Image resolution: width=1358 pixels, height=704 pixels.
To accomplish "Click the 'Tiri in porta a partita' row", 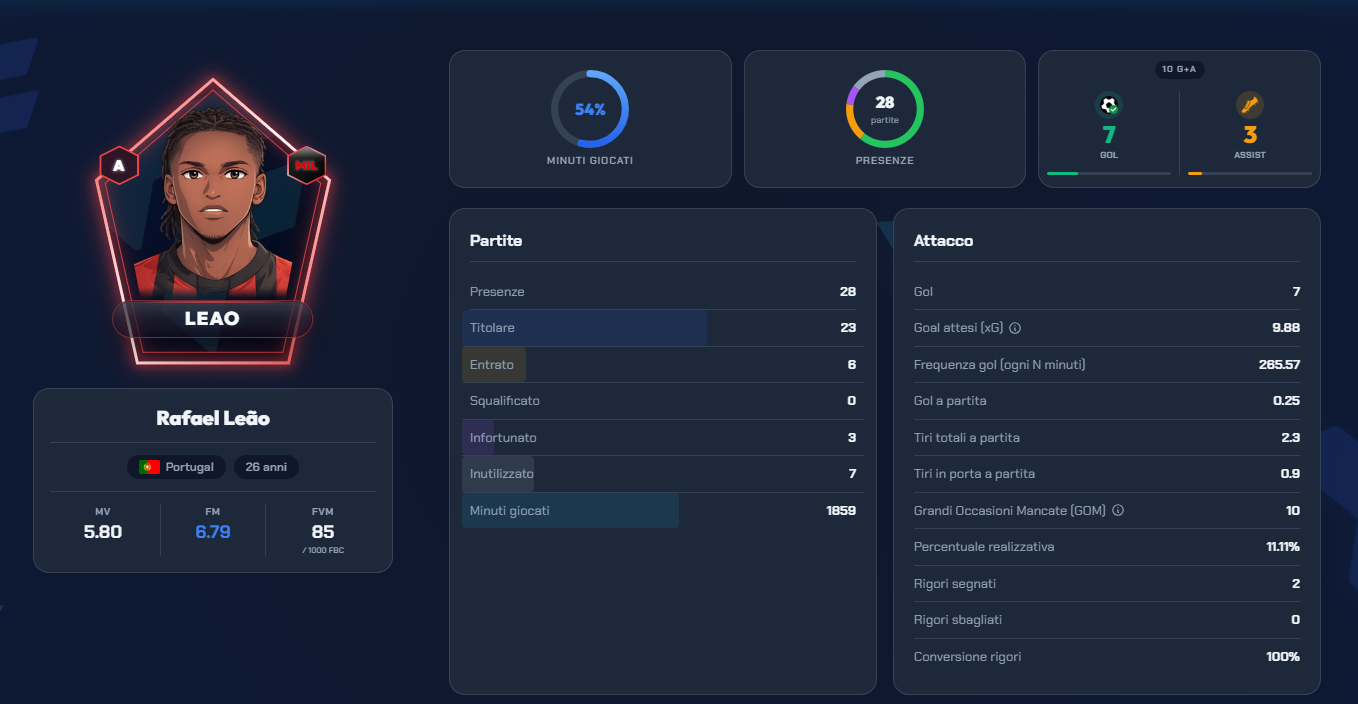I will click(1107, 474).
